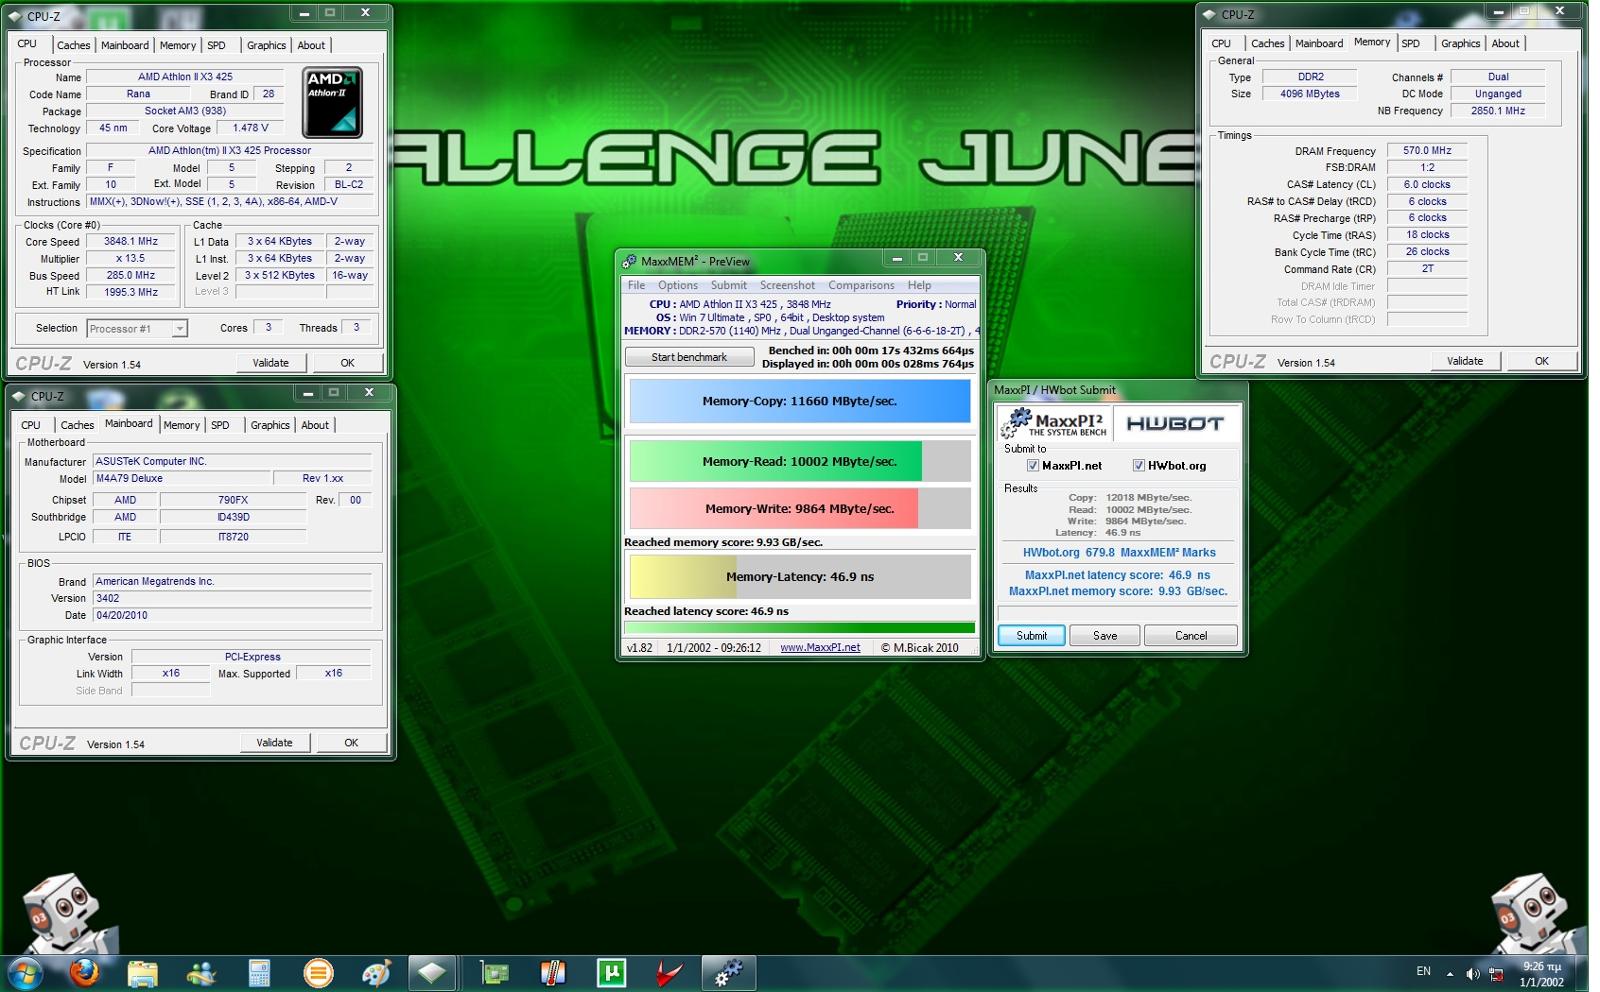The image size is (1600, 992).
Task: Open the Windows Start orb
Action: (25, 972)
